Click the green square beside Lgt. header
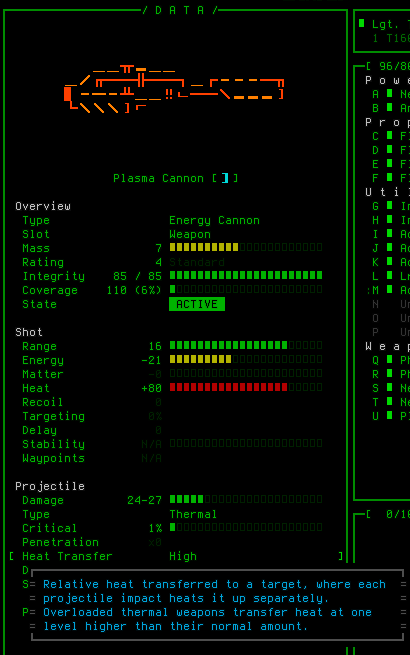The height and width of the screenshot is (655, 410). coord(362,23)
